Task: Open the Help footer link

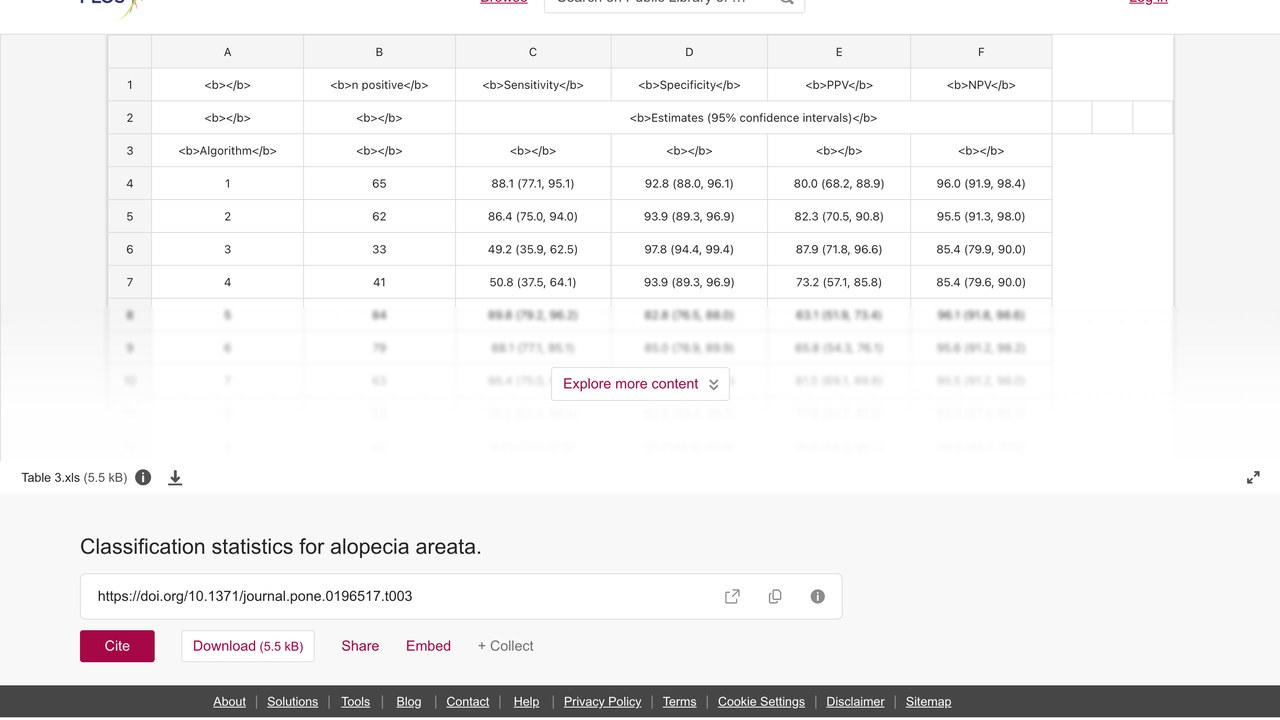Action: tap(526, 702)
